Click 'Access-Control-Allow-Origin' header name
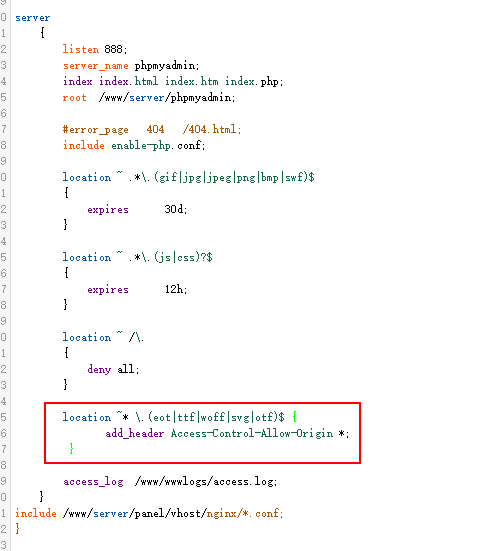This screenshot has width=477, height=551. coord(252,433)
